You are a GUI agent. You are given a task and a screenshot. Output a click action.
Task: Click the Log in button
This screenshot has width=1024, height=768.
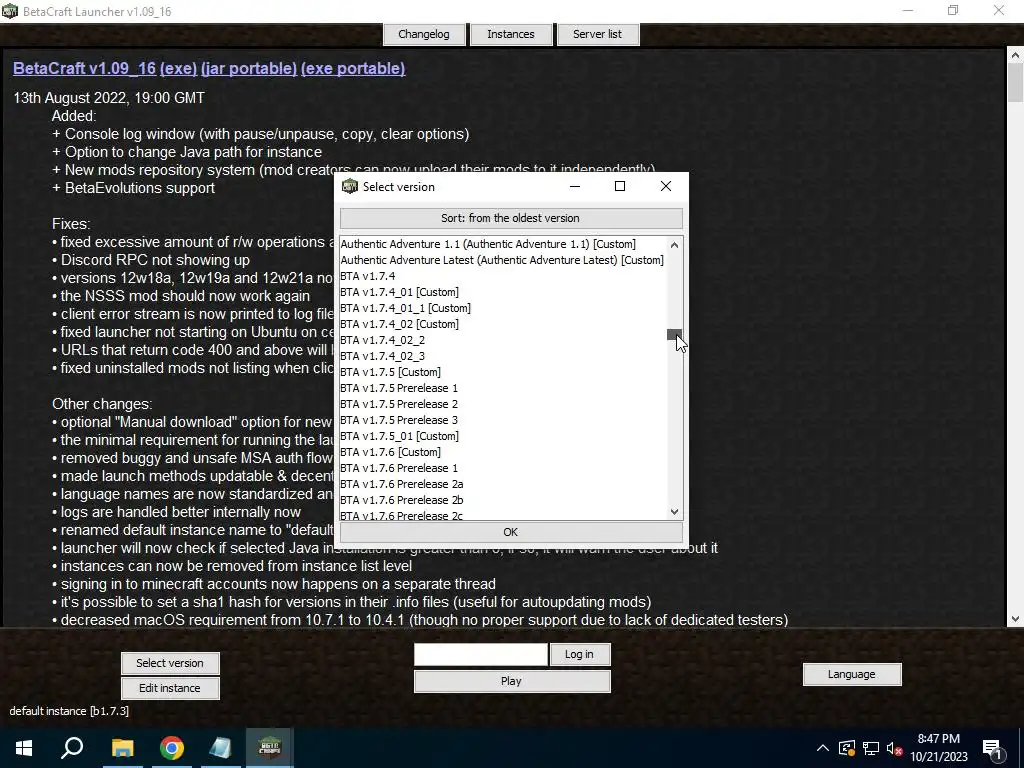(x=579, y=654)
